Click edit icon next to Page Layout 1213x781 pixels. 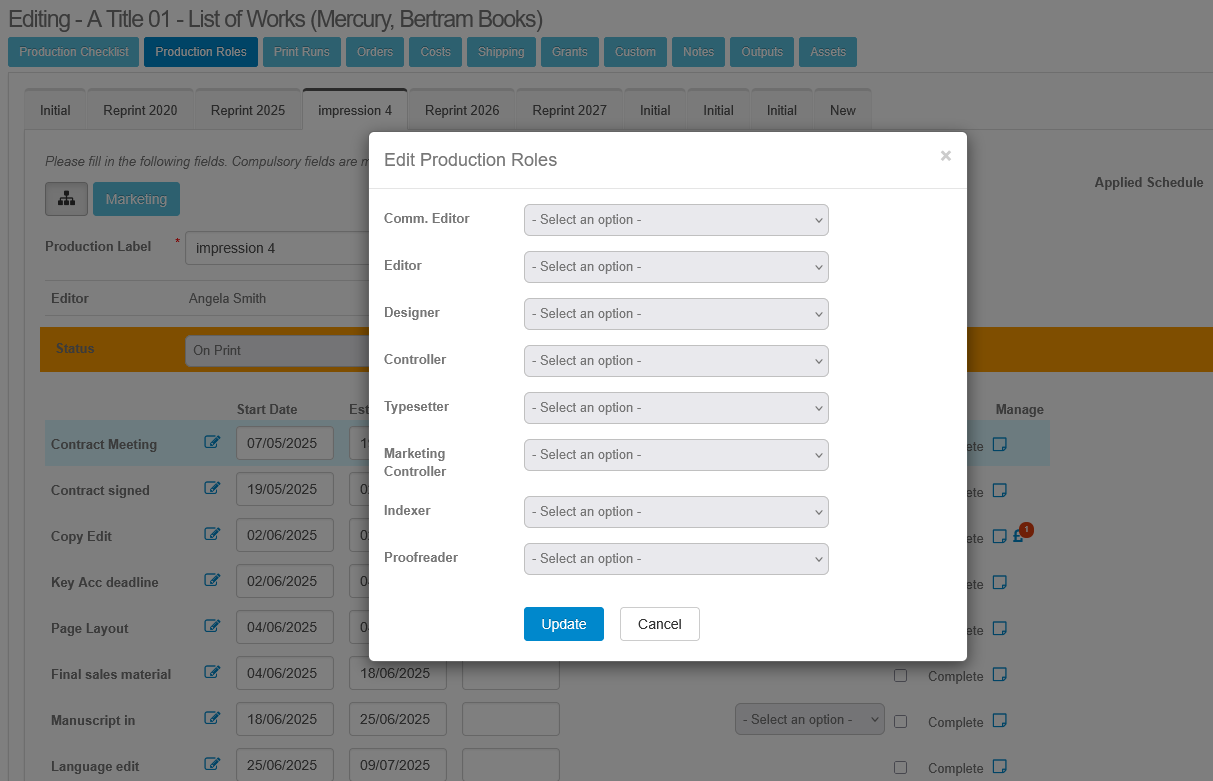[212, 626]
